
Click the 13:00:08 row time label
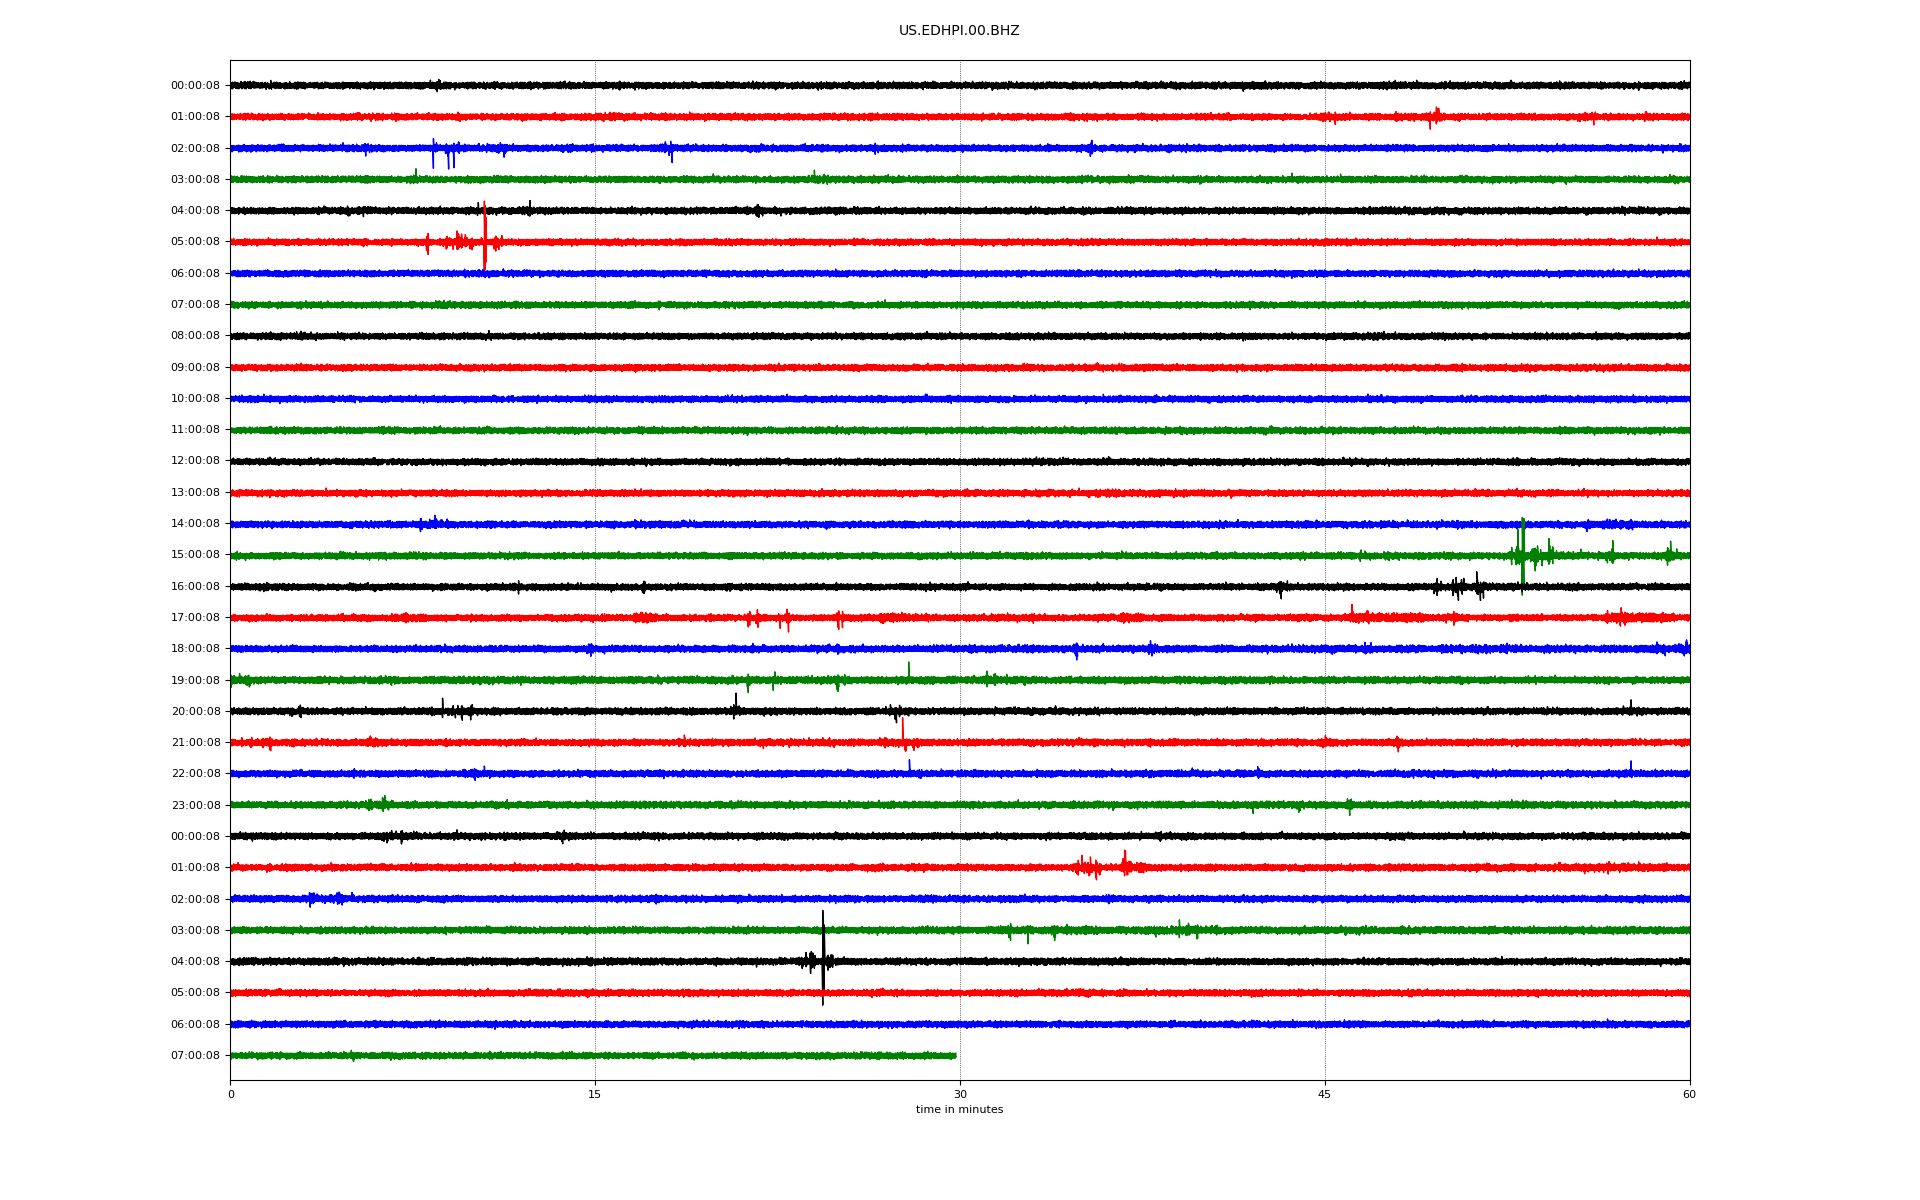(x=195, y=493)
